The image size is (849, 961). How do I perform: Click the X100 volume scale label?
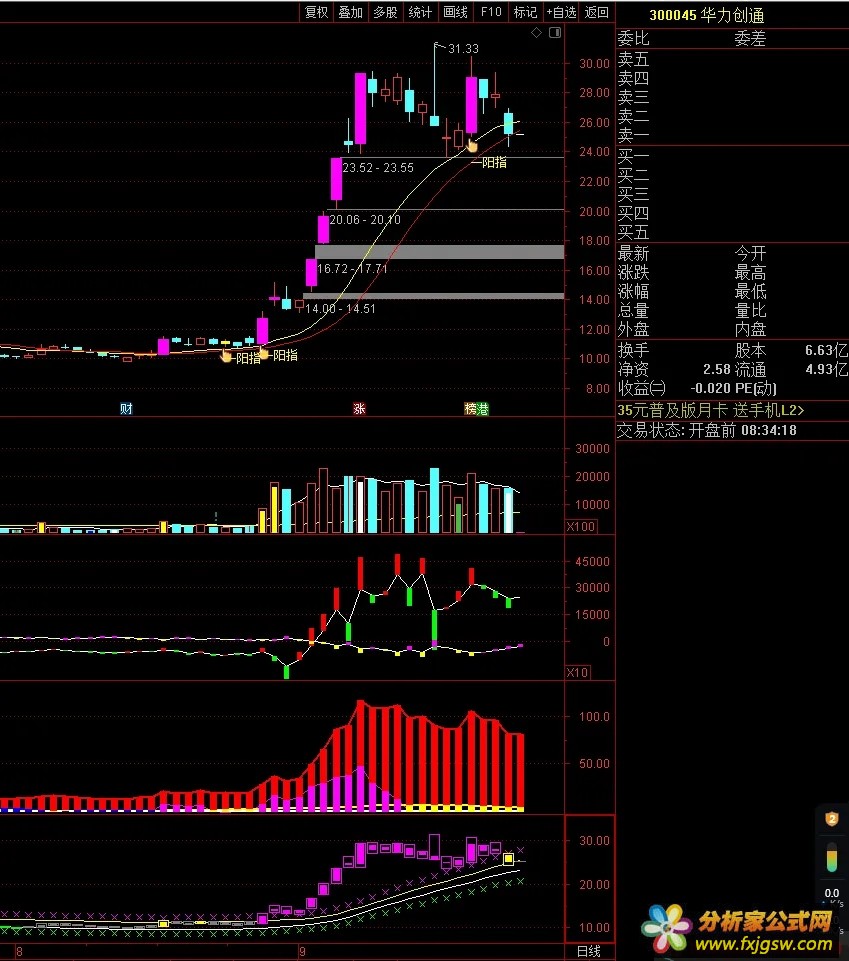click(x=580, y=526)
